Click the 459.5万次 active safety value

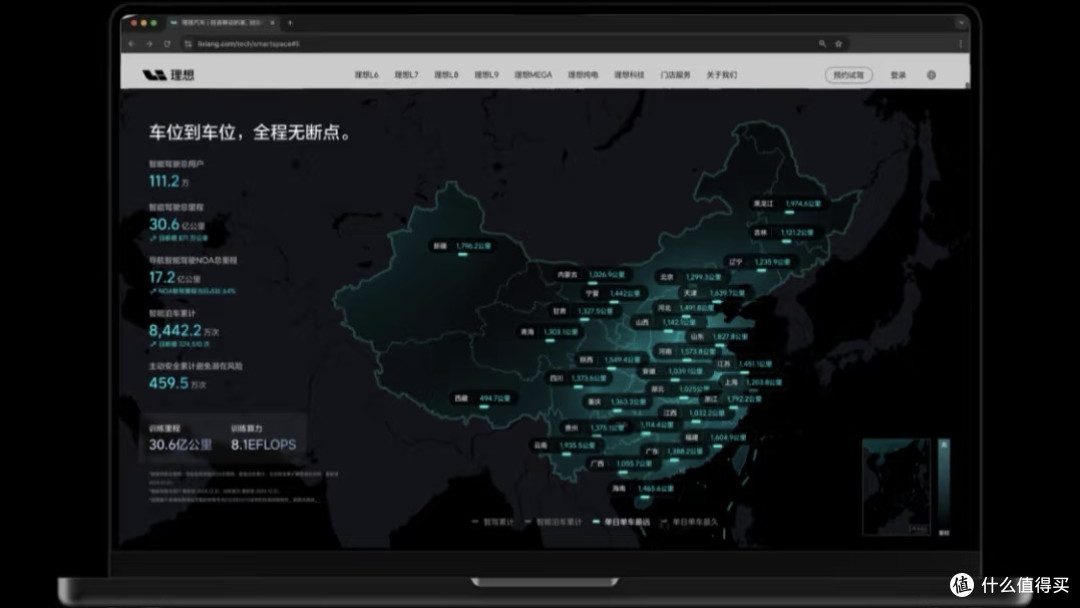click(177, 384)
